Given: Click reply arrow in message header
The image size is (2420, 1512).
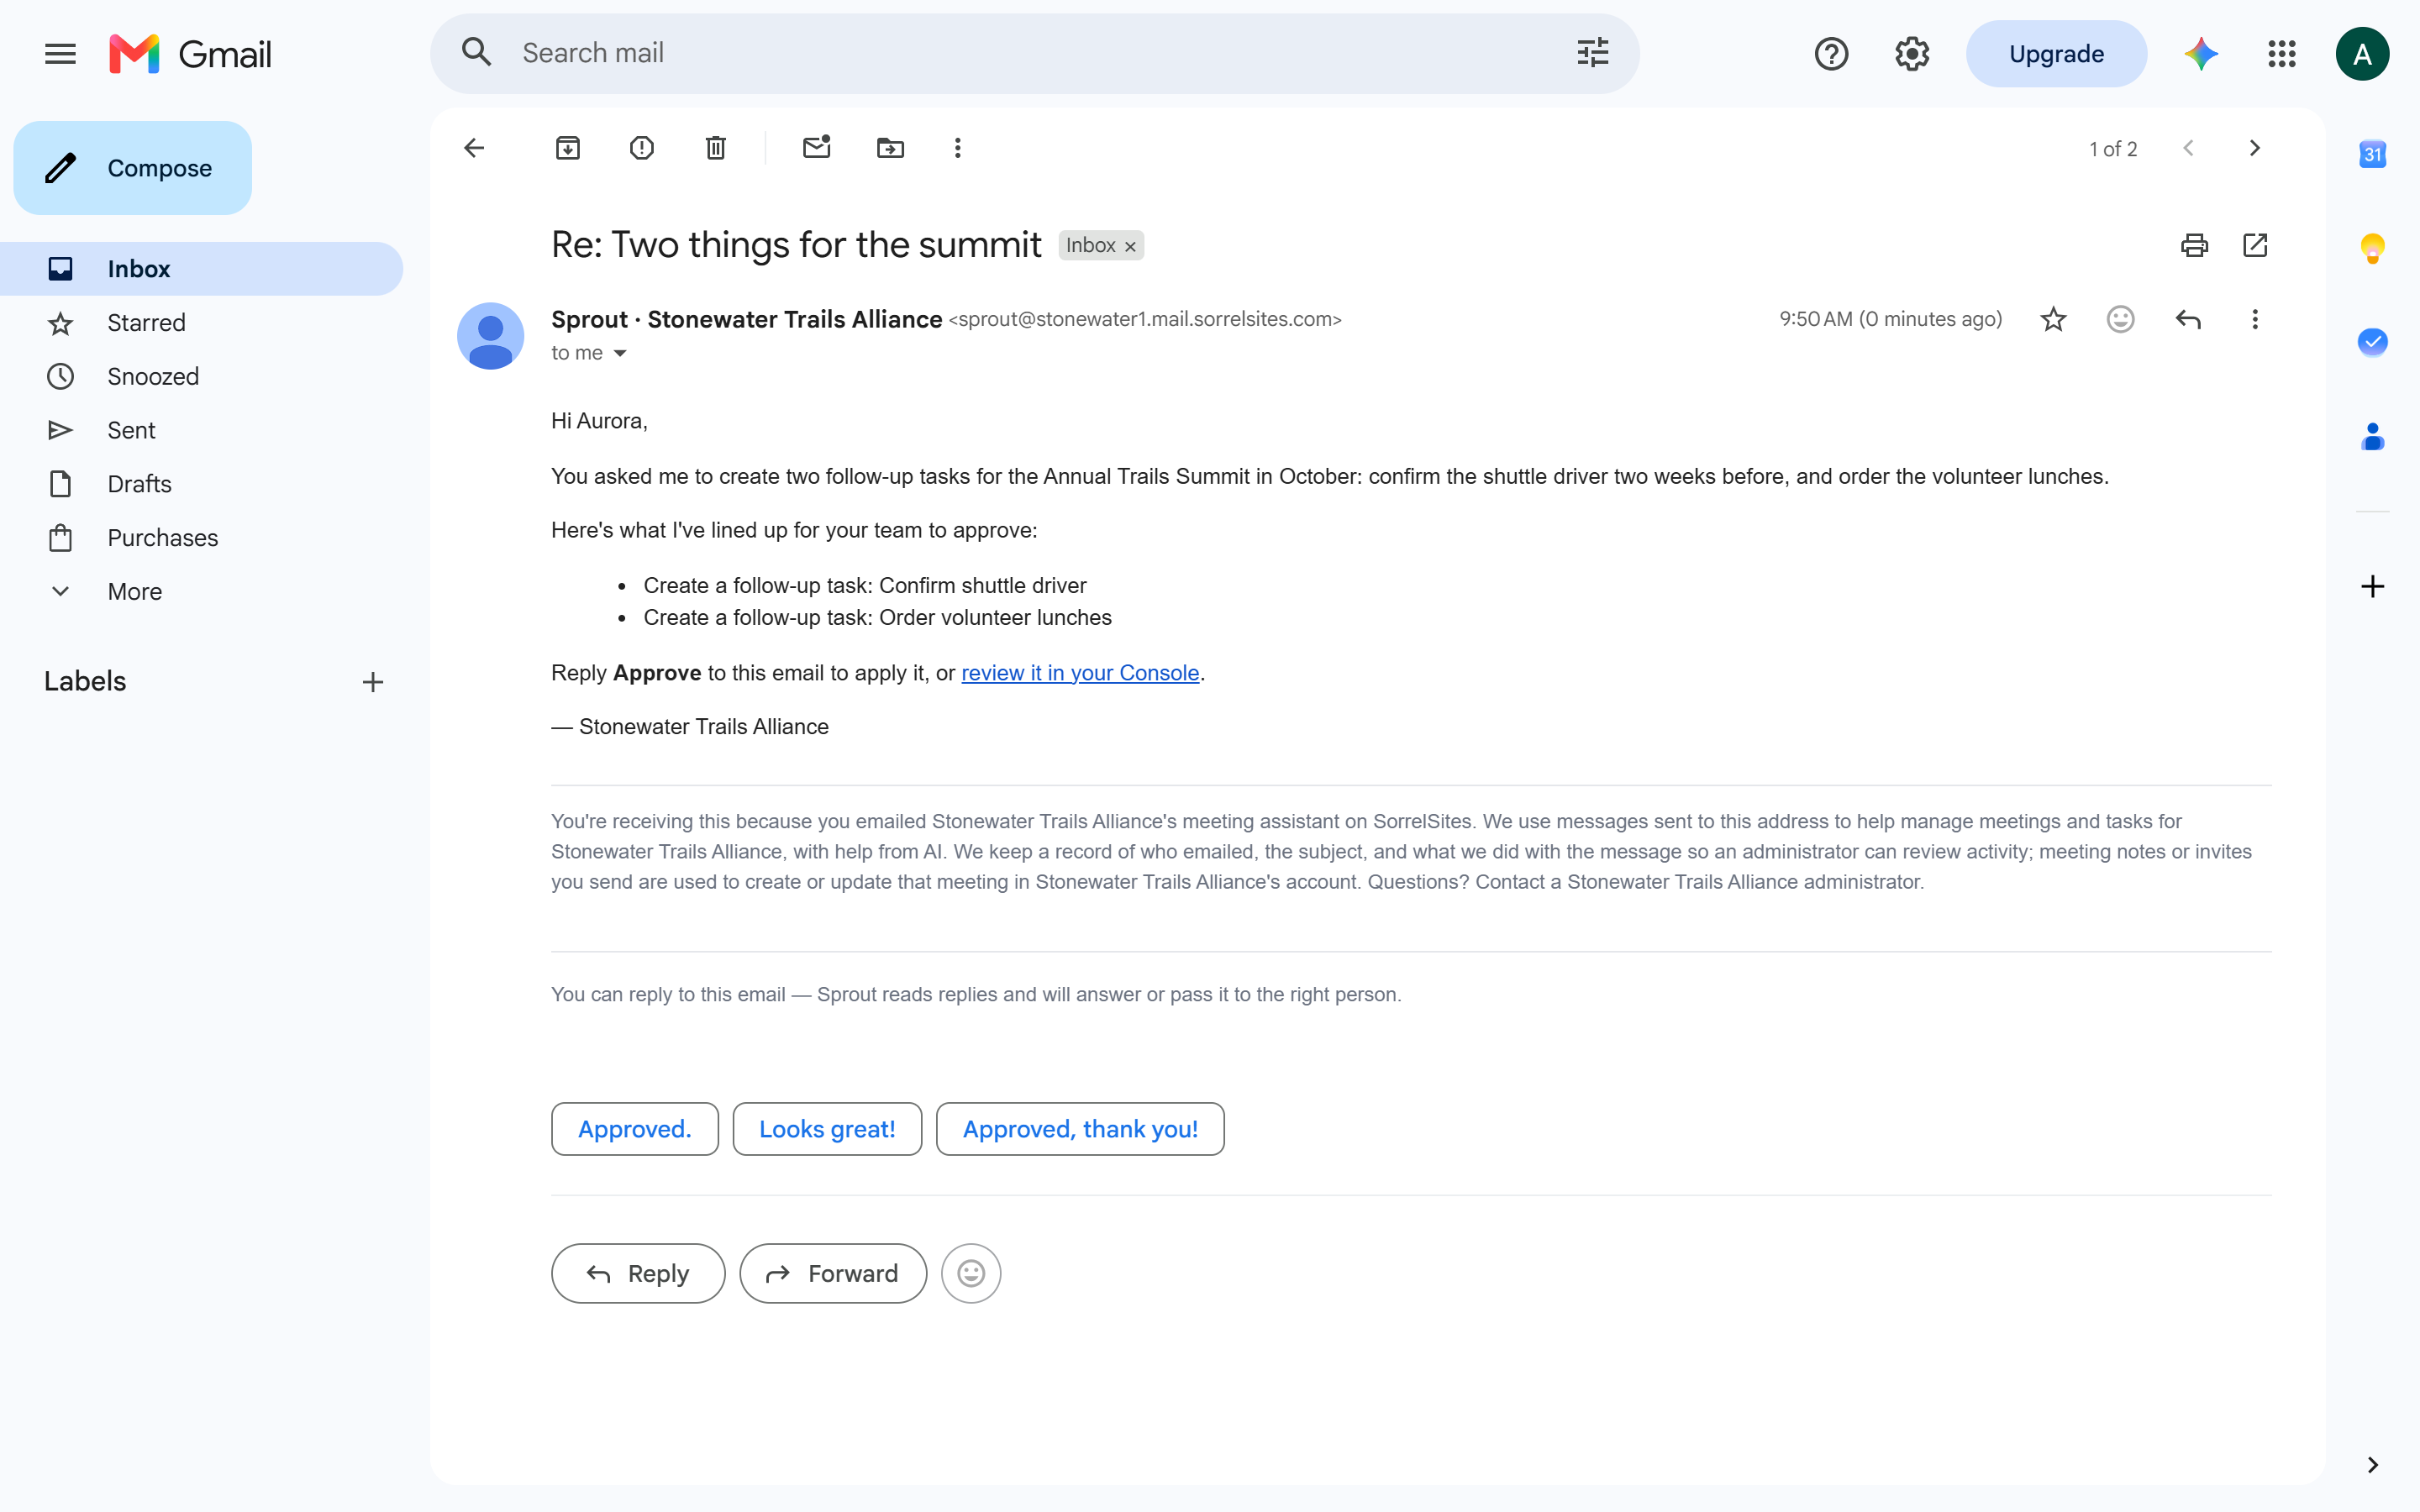Looking at the screenshot, I should 2188,319.
